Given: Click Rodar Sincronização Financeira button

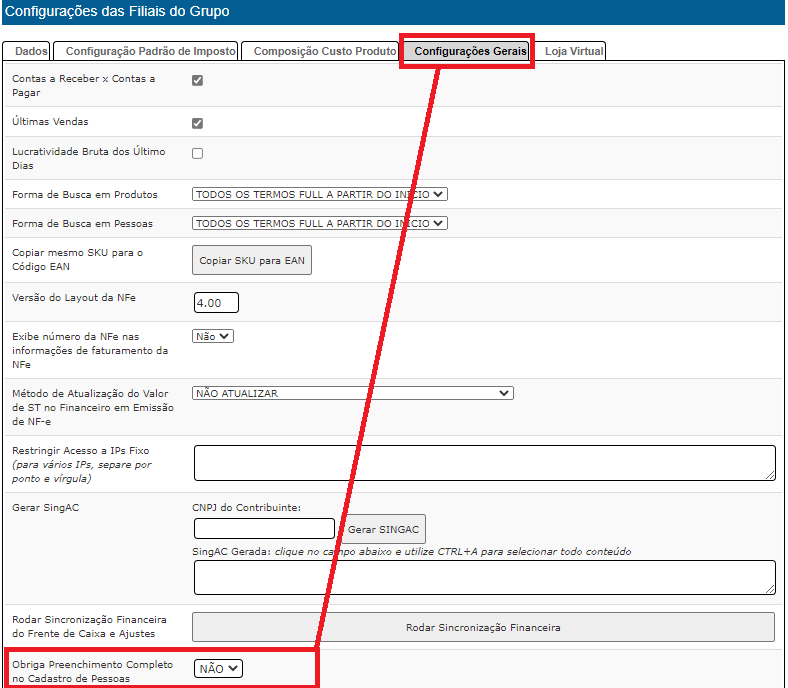Looking at the screenshot, I should (483, 627).
